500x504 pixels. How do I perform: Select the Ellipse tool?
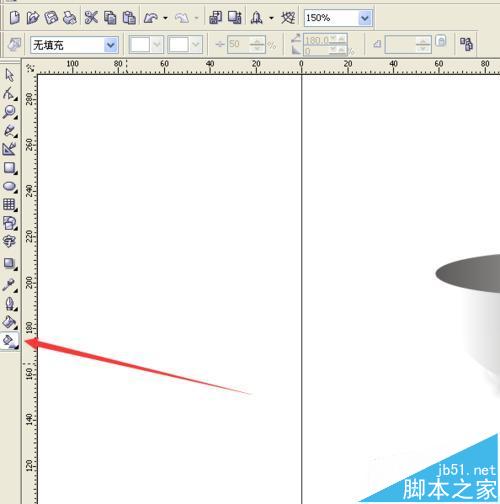[x=10, y=186]
